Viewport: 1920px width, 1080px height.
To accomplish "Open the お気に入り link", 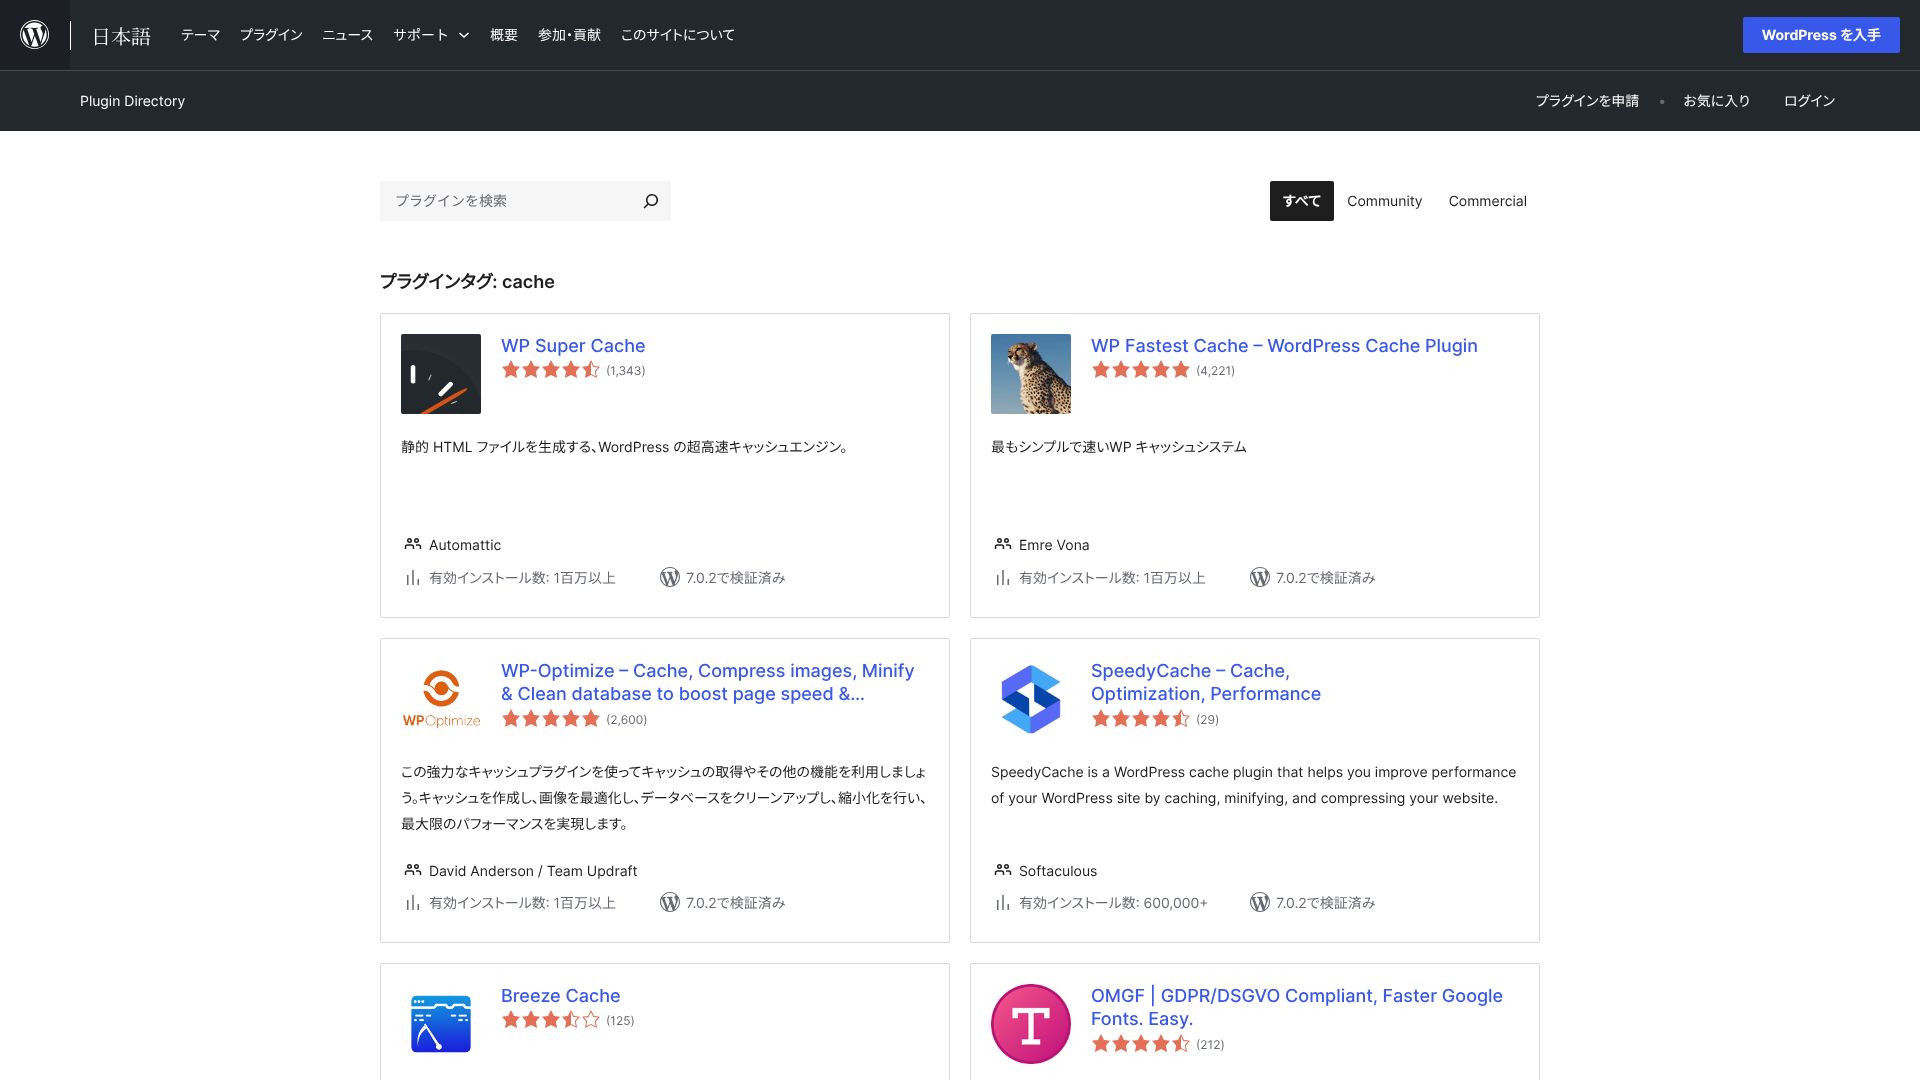I will point(1716,101).
